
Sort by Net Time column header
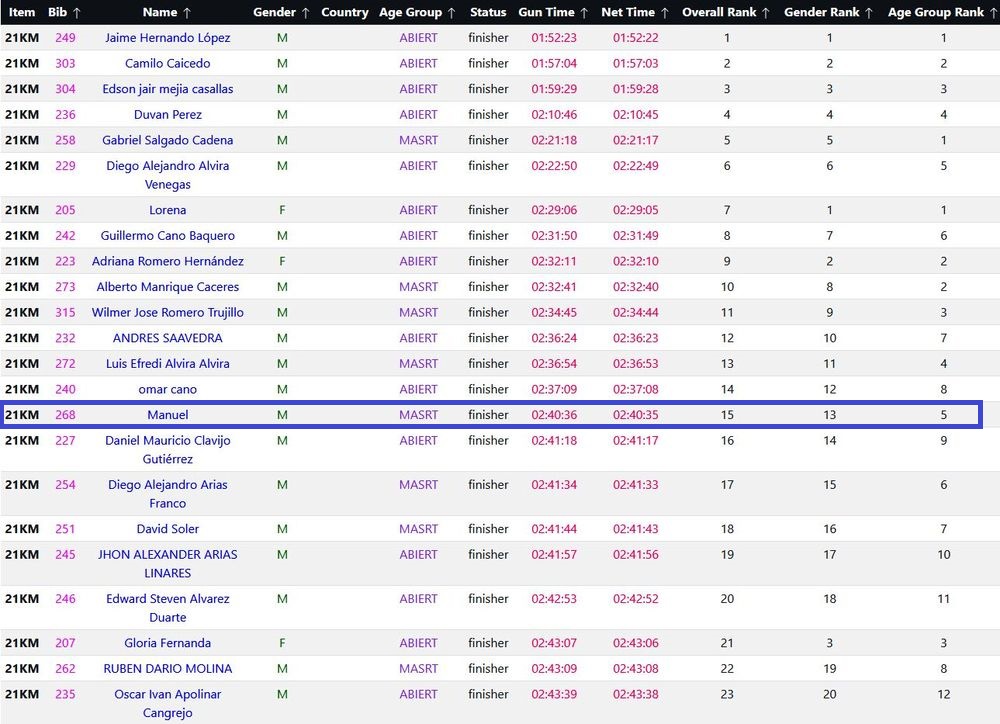coord(635,12)
